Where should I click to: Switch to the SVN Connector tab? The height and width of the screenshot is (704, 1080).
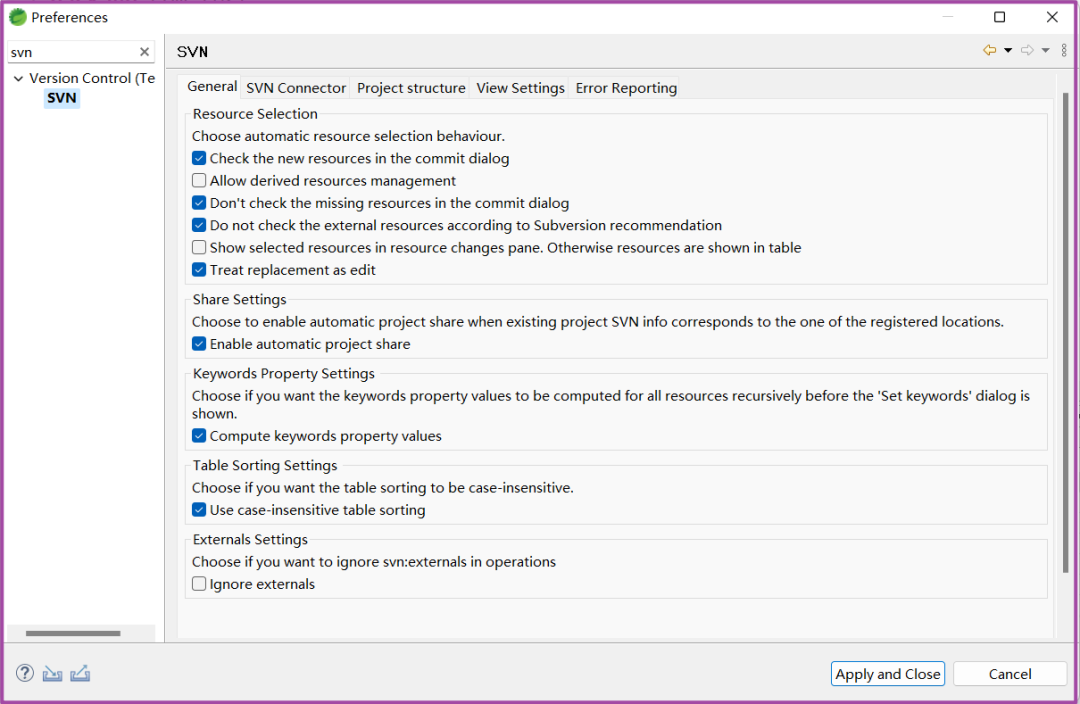(296, 88)
